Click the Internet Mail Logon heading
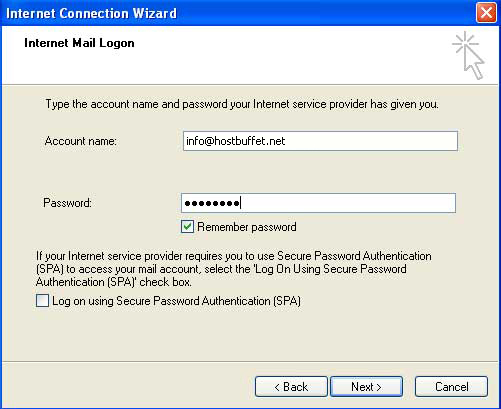The height and width of the screenshot is (409, 501). click(x=79, y=43)
